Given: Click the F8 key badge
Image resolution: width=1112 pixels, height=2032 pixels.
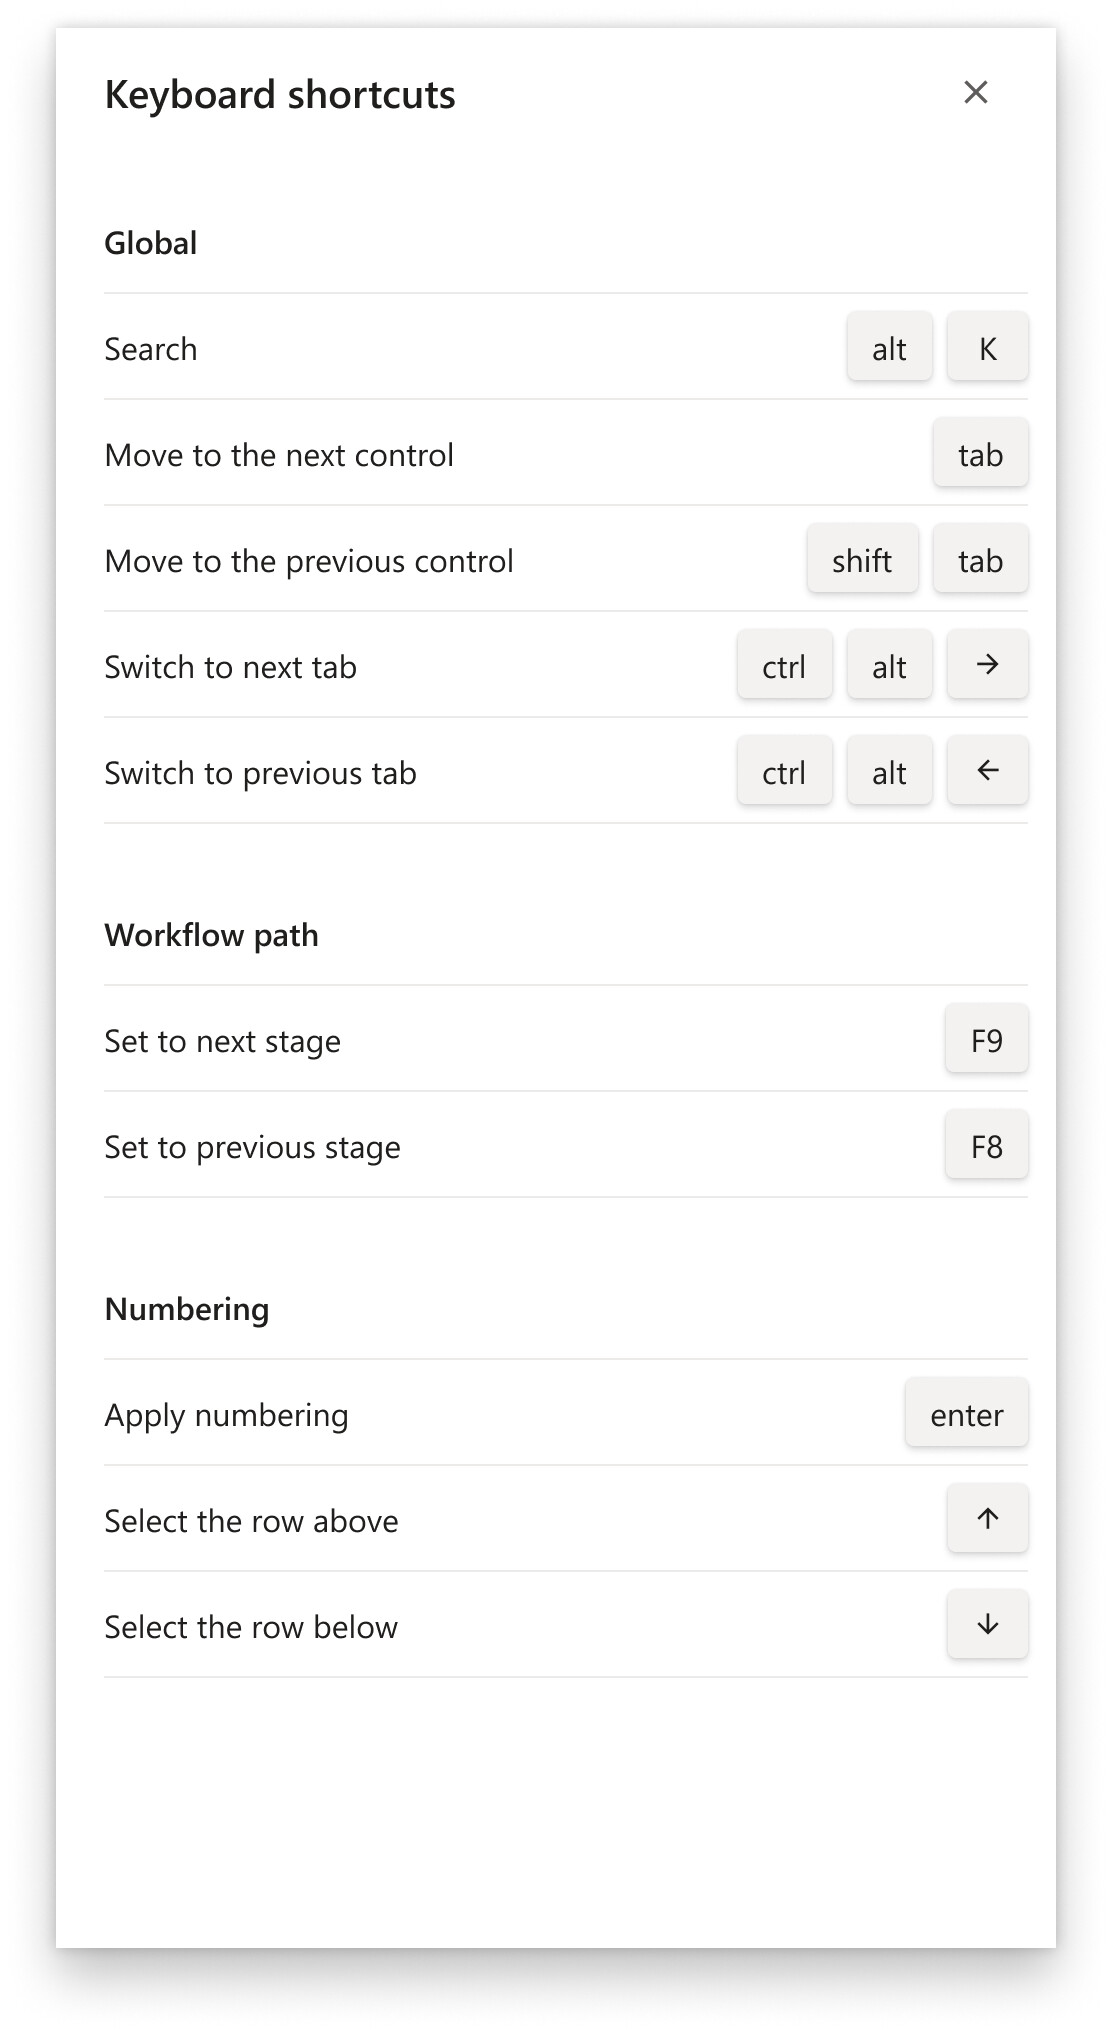Looking at the screenshot, I should click(x=986, y=1147).
